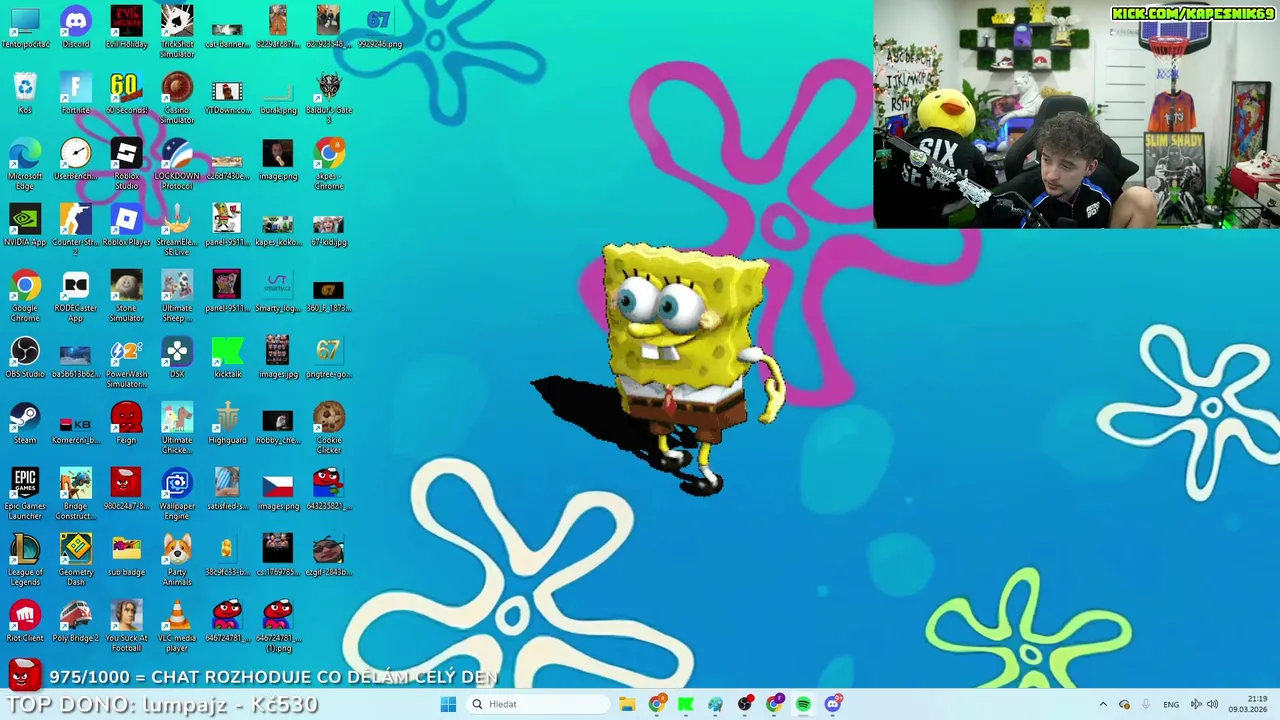
Task: Open Spotify from the taskbar
Action: point(803,704)
